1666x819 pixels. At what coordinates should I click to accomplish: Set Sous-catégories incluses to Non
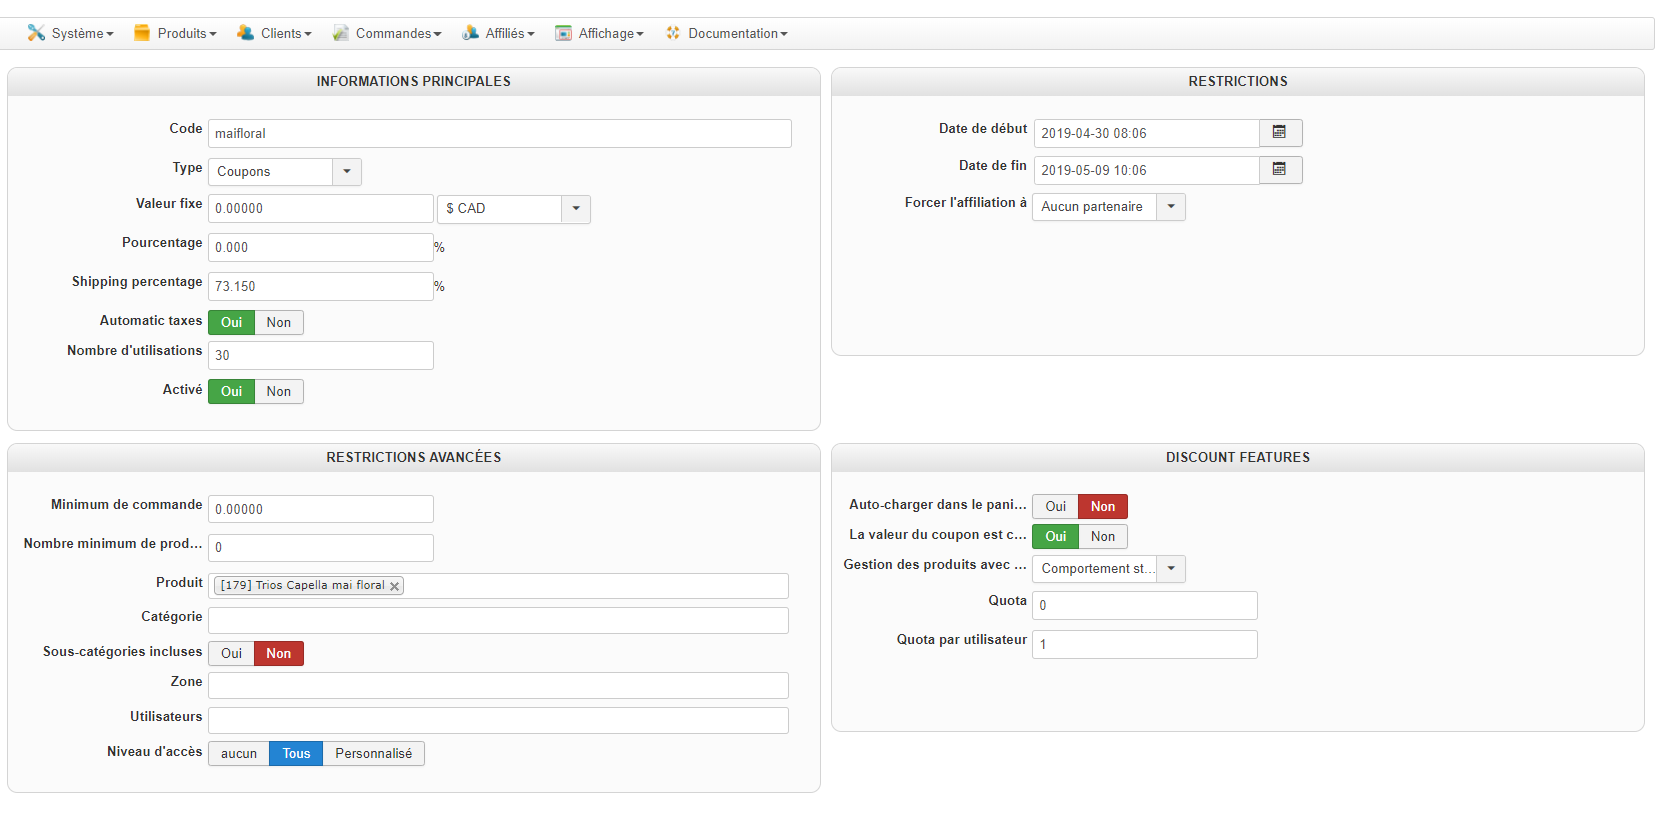tap(279, 653)
